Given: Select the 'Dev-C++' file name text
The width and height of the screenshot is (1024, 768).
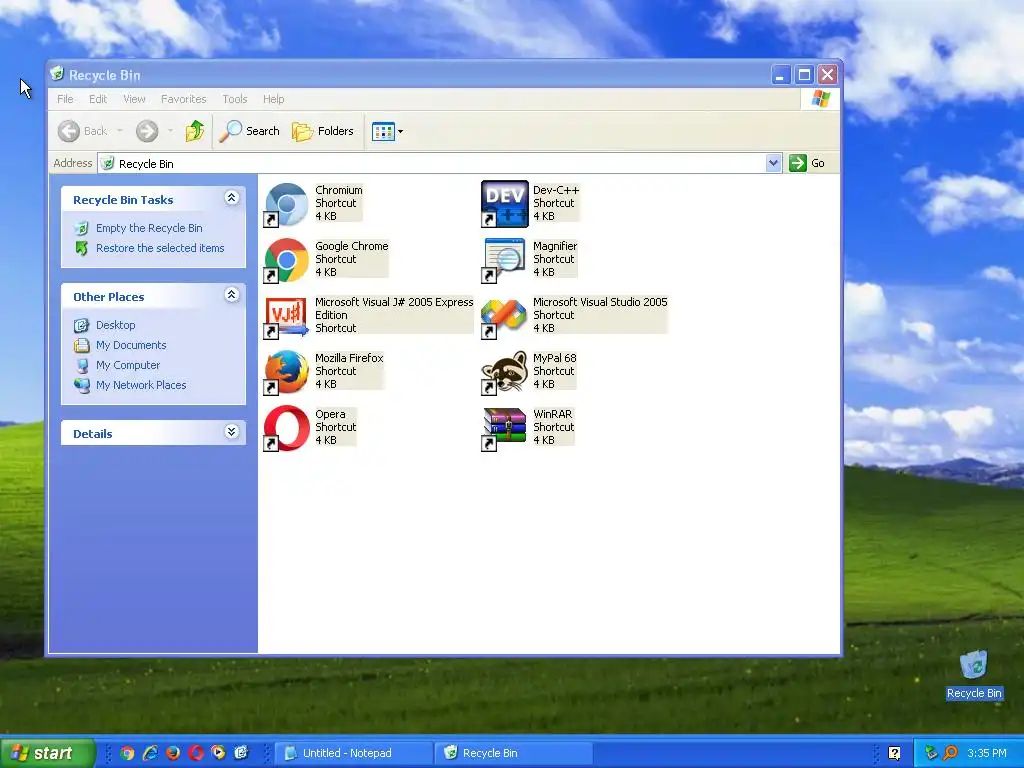Looking at the screenshot, I should 556,190.
